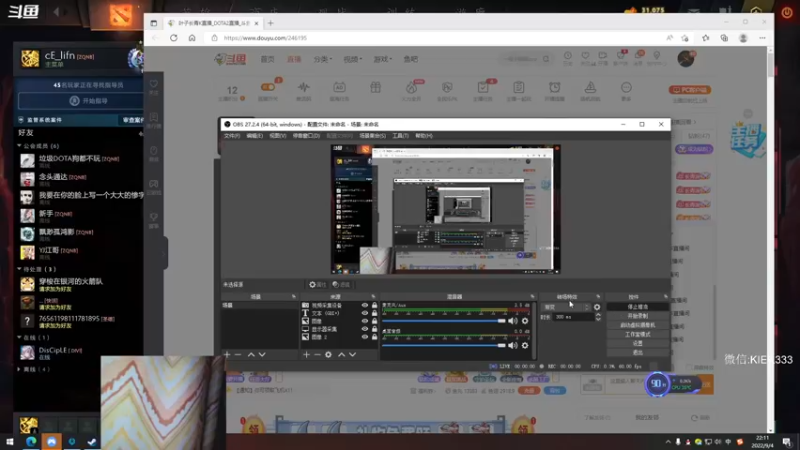The height and width of the screenshot is (450, 800).
Task: Toggle lock on 视频采集设备 source
Action: 374,305
